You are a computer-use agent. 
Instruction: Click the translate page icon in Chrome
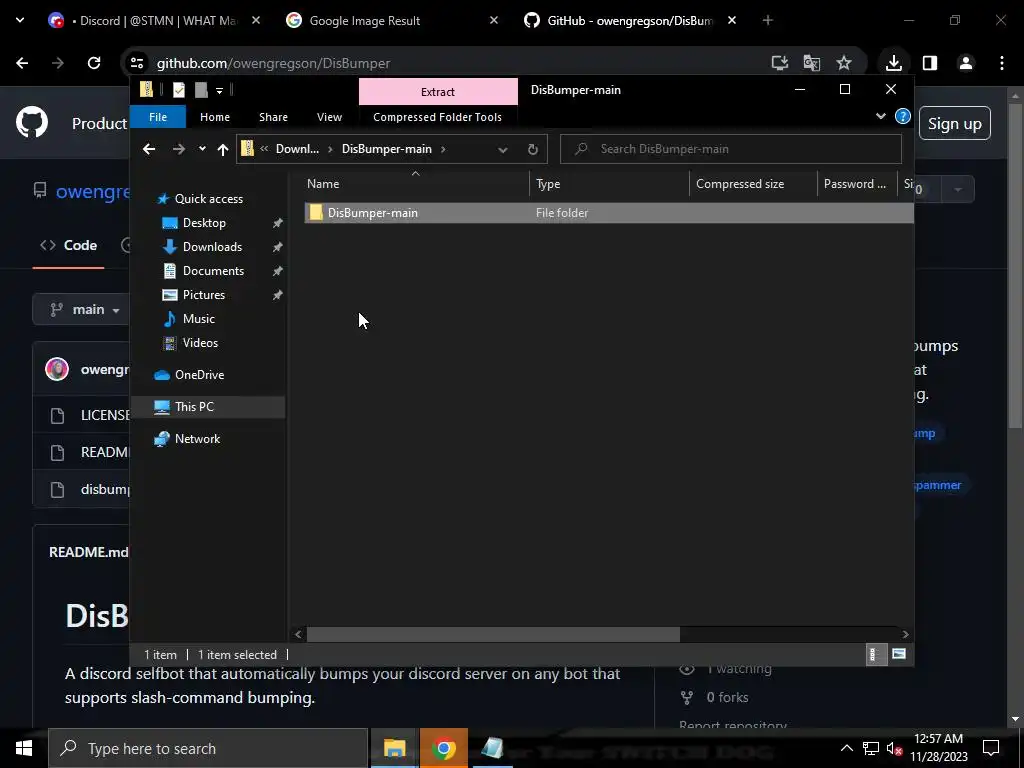[811, 63]
